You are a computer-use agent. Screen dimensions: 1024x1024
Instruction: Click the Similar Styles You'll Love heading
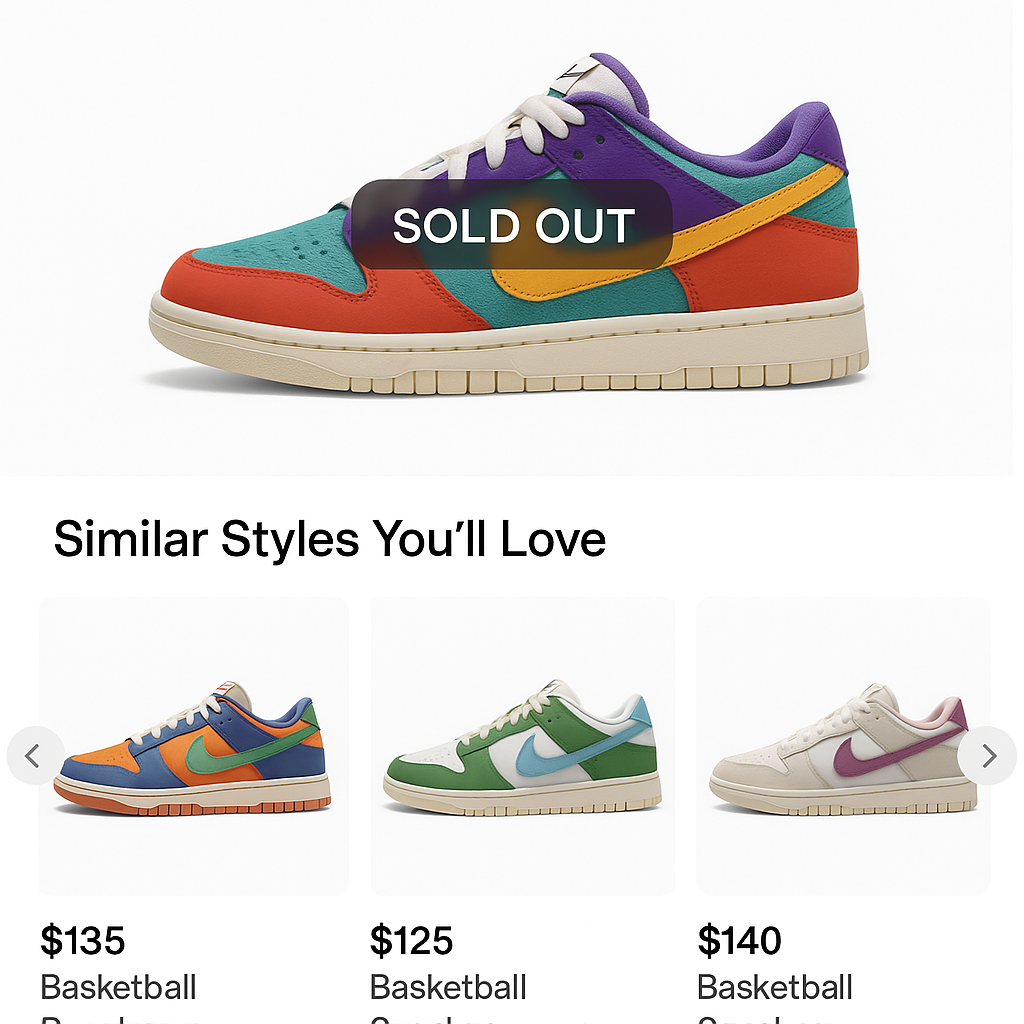point(330,539)
